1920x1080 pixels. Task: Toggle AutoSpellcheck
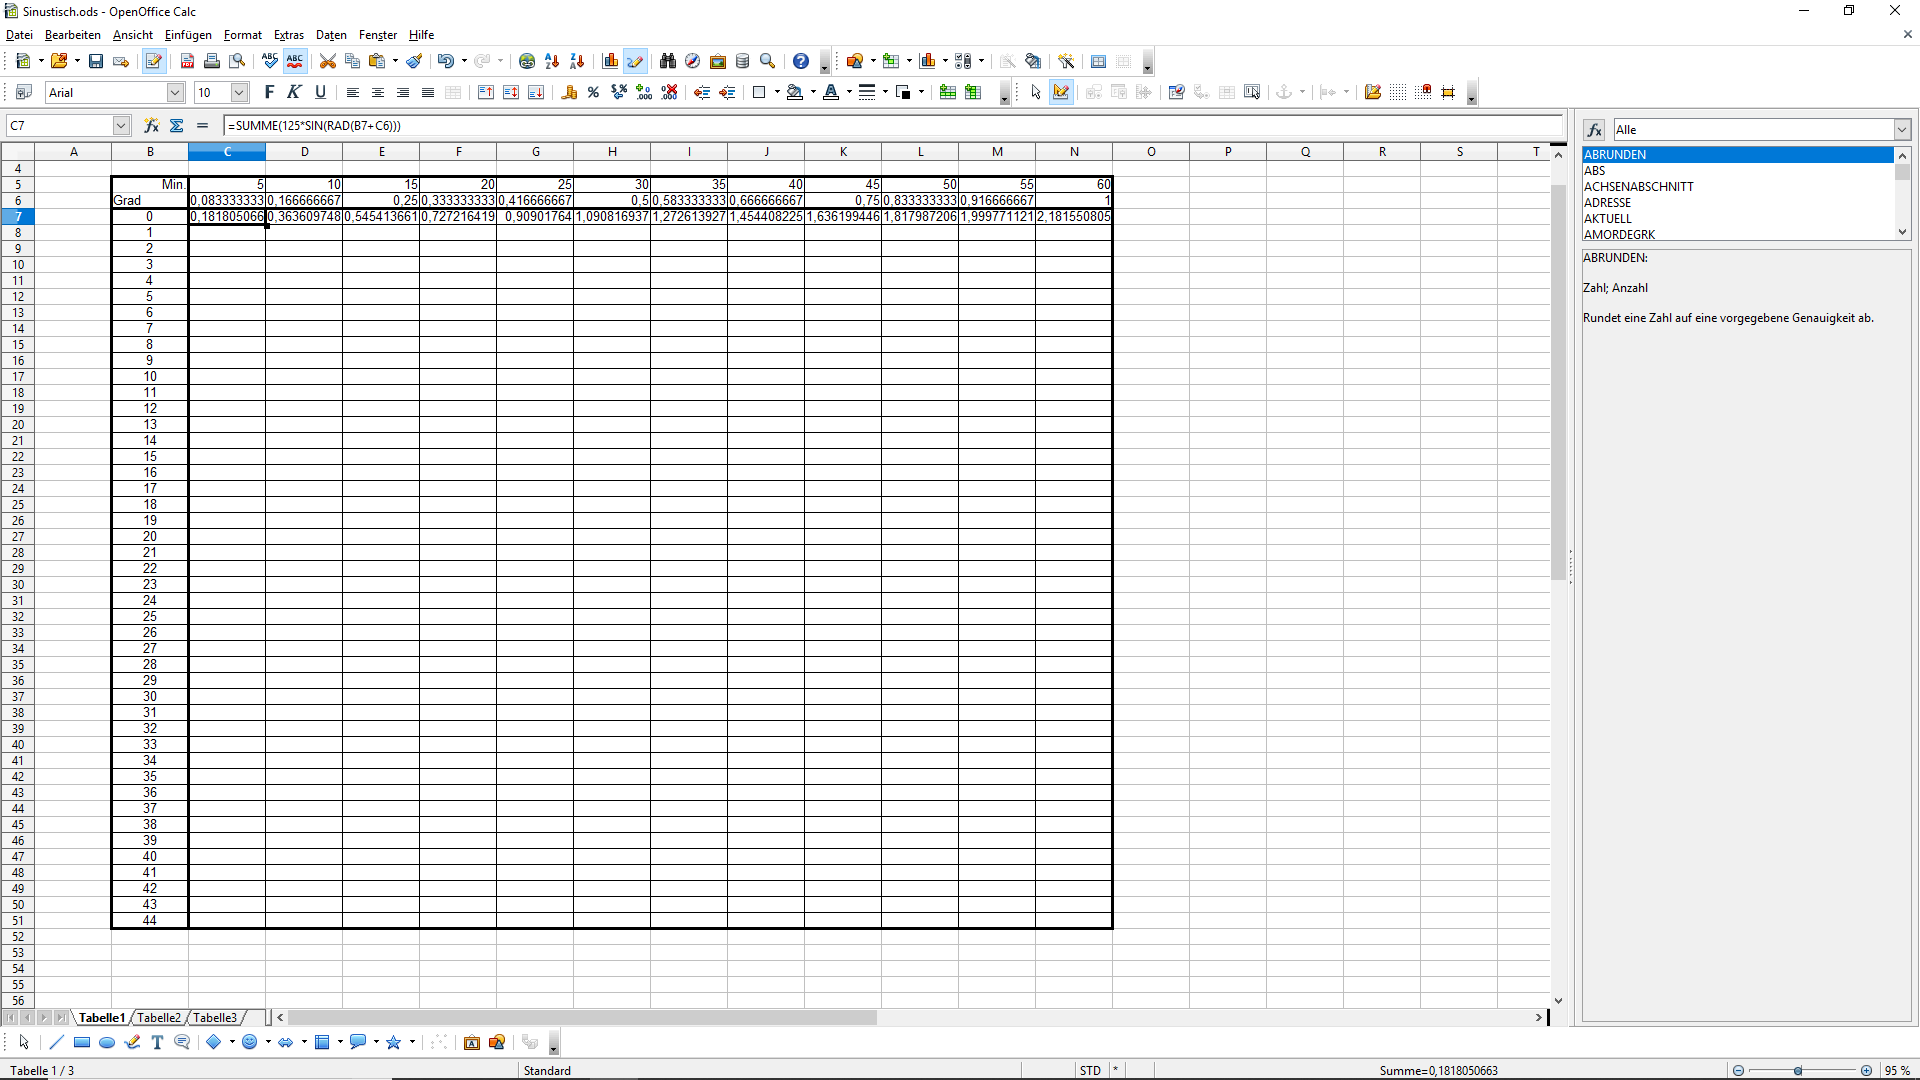[x=294, y=61]
